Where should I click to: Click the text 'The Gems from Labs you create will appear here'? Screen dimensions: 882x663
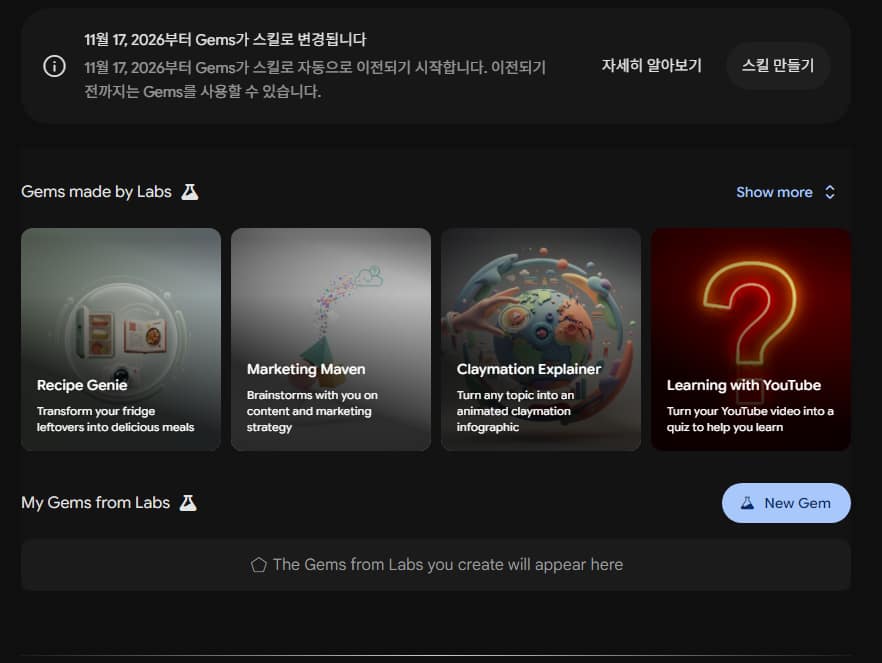448,565
